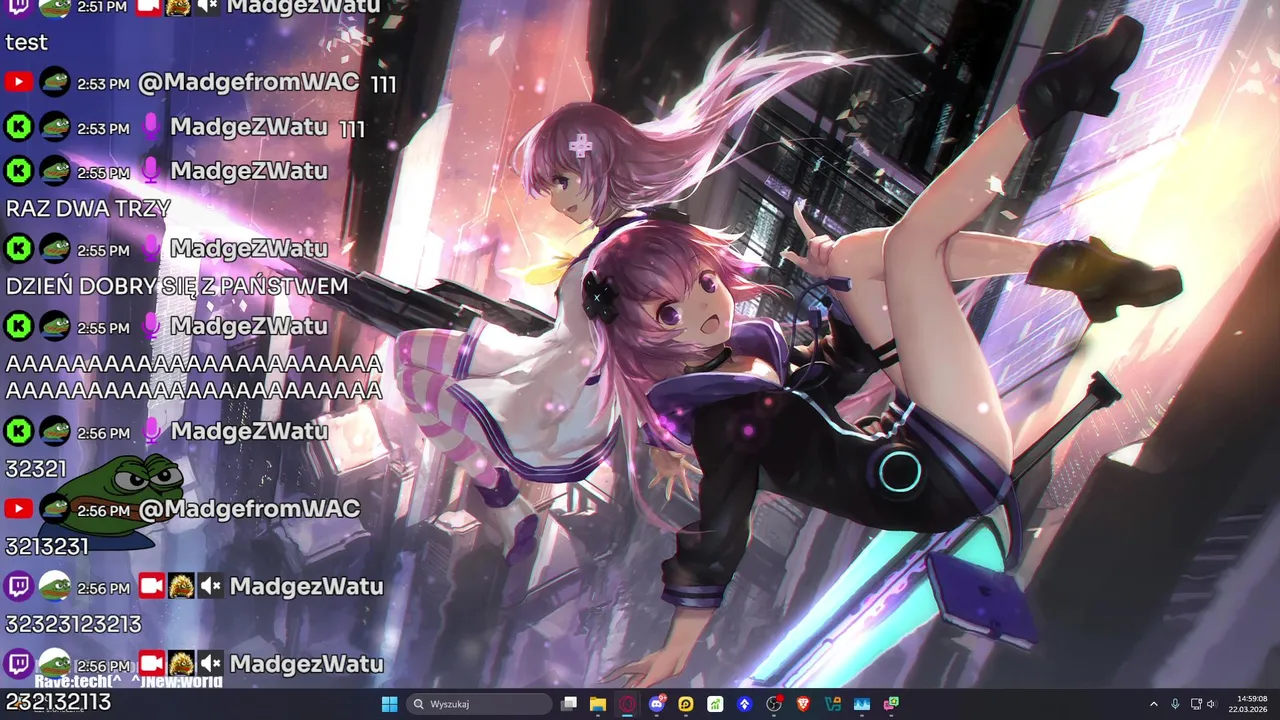Click Kick icon above DZIEŃ DOBRY SIĘ Z PAŃSTWEM
This screenshot has width=1280, height=720.
click(x=18, y=249)
